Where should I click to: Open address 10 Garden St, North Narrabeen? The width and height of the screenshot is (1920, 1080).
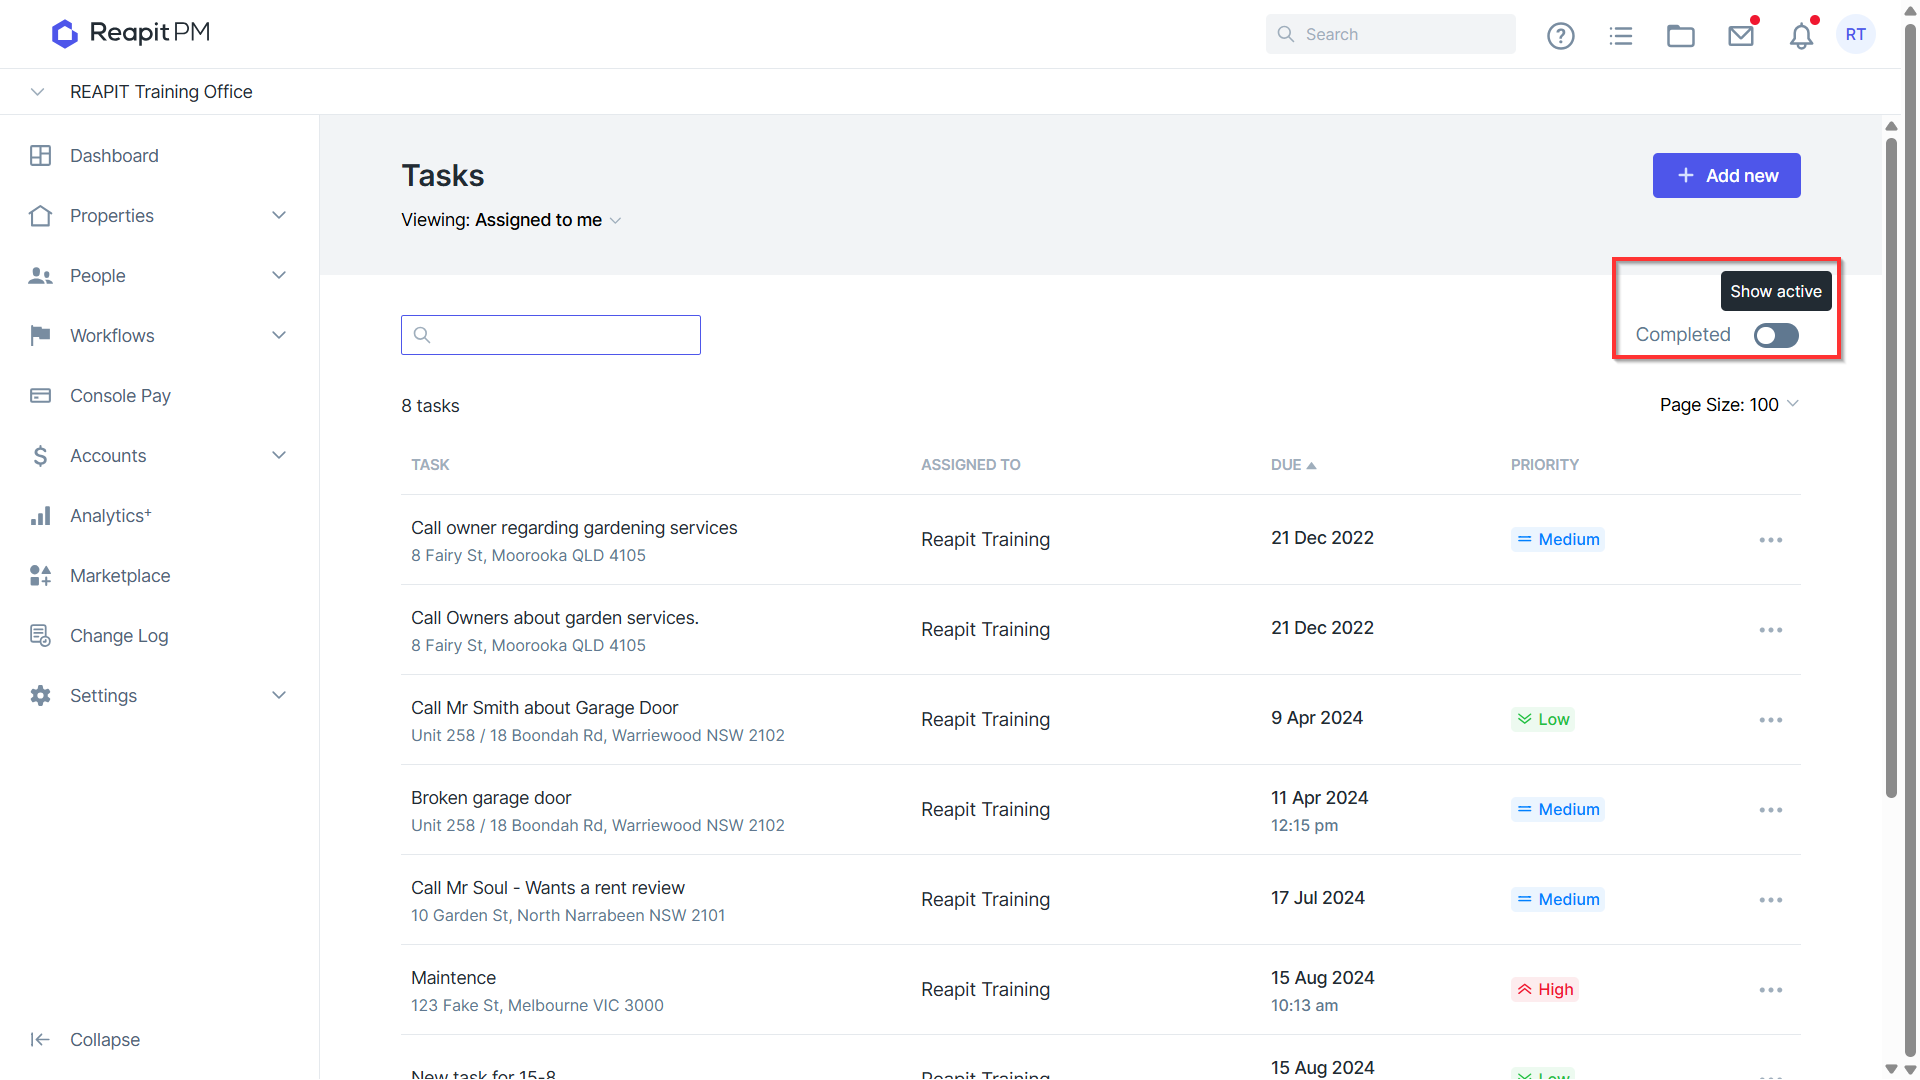[567, 916]
